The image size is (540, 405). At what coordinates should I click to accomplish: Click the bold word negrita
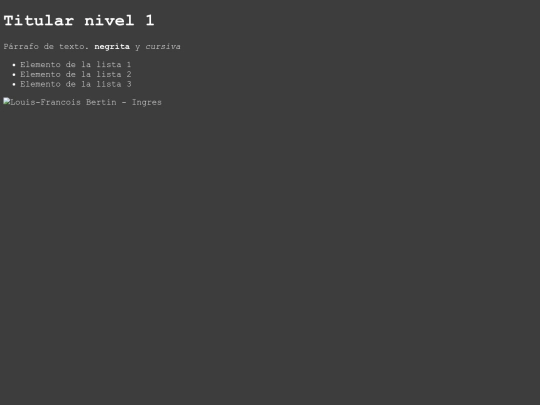tap(112, 46)
